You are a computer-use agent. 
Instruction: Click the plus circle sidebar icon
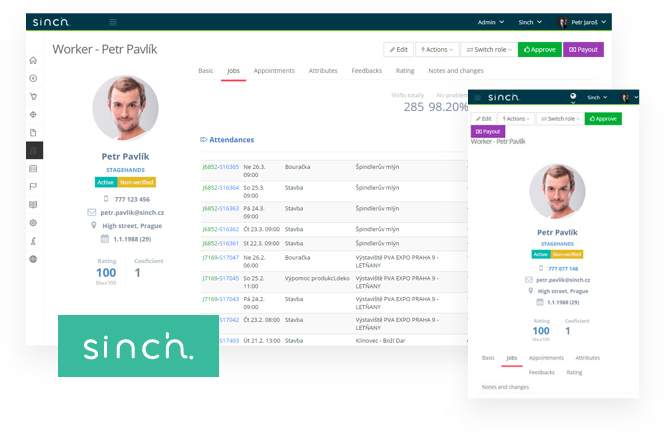[33, 78]
